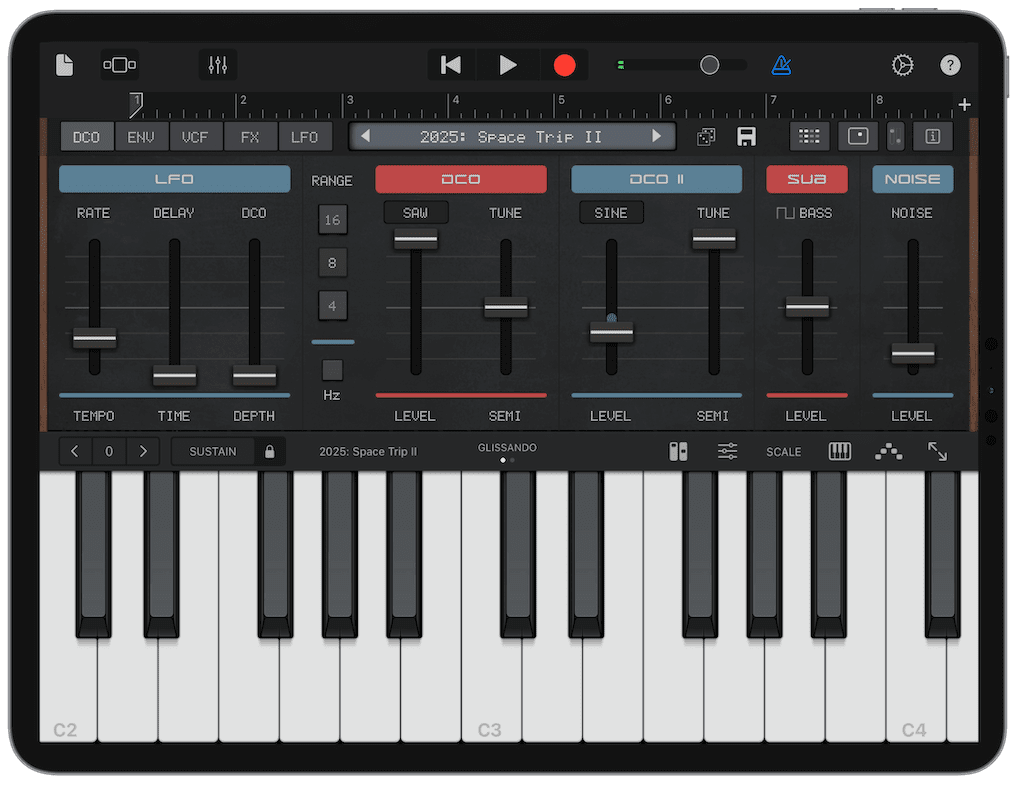Select the VCF tab

pyautogui.click(x=195, y=137)
